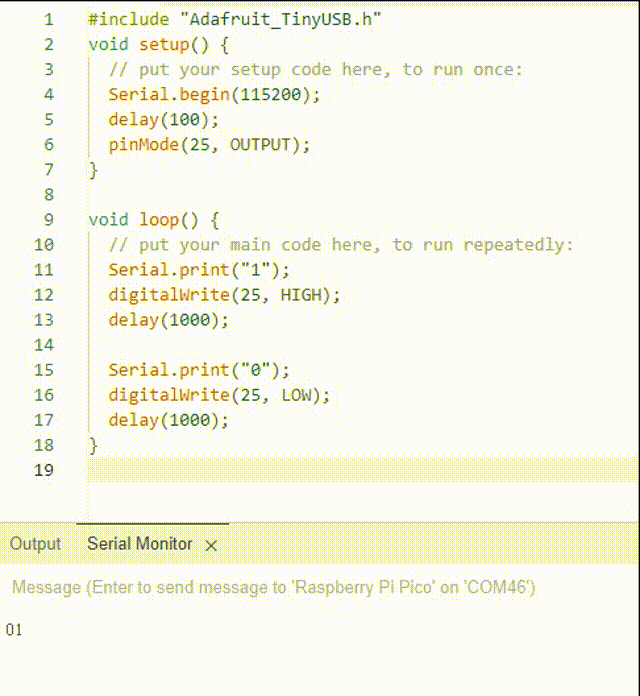This screenshot has height=696, width=640.
Task: Click the digitalWrite(25, HIGH); line
Action: click(x=224, y=295)
